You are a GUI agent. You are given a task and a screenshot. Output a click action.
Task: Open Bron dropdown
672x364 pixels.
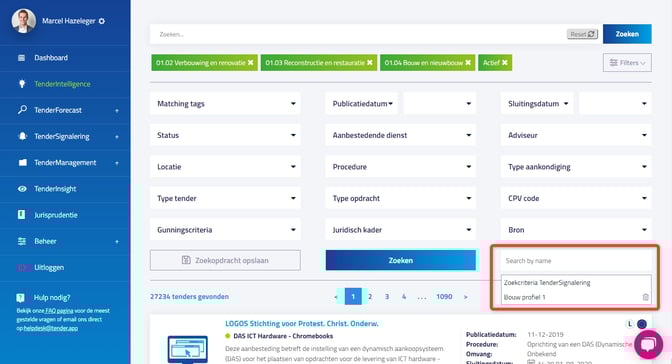click(576, 230)
